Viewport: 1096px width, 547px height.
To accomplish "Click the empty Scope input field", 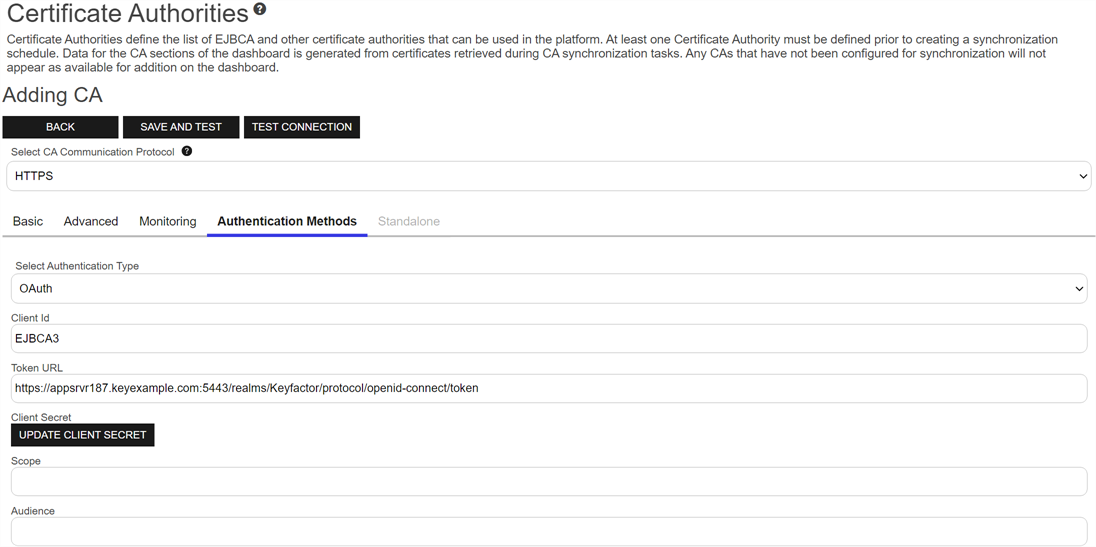I will point(548,481).
